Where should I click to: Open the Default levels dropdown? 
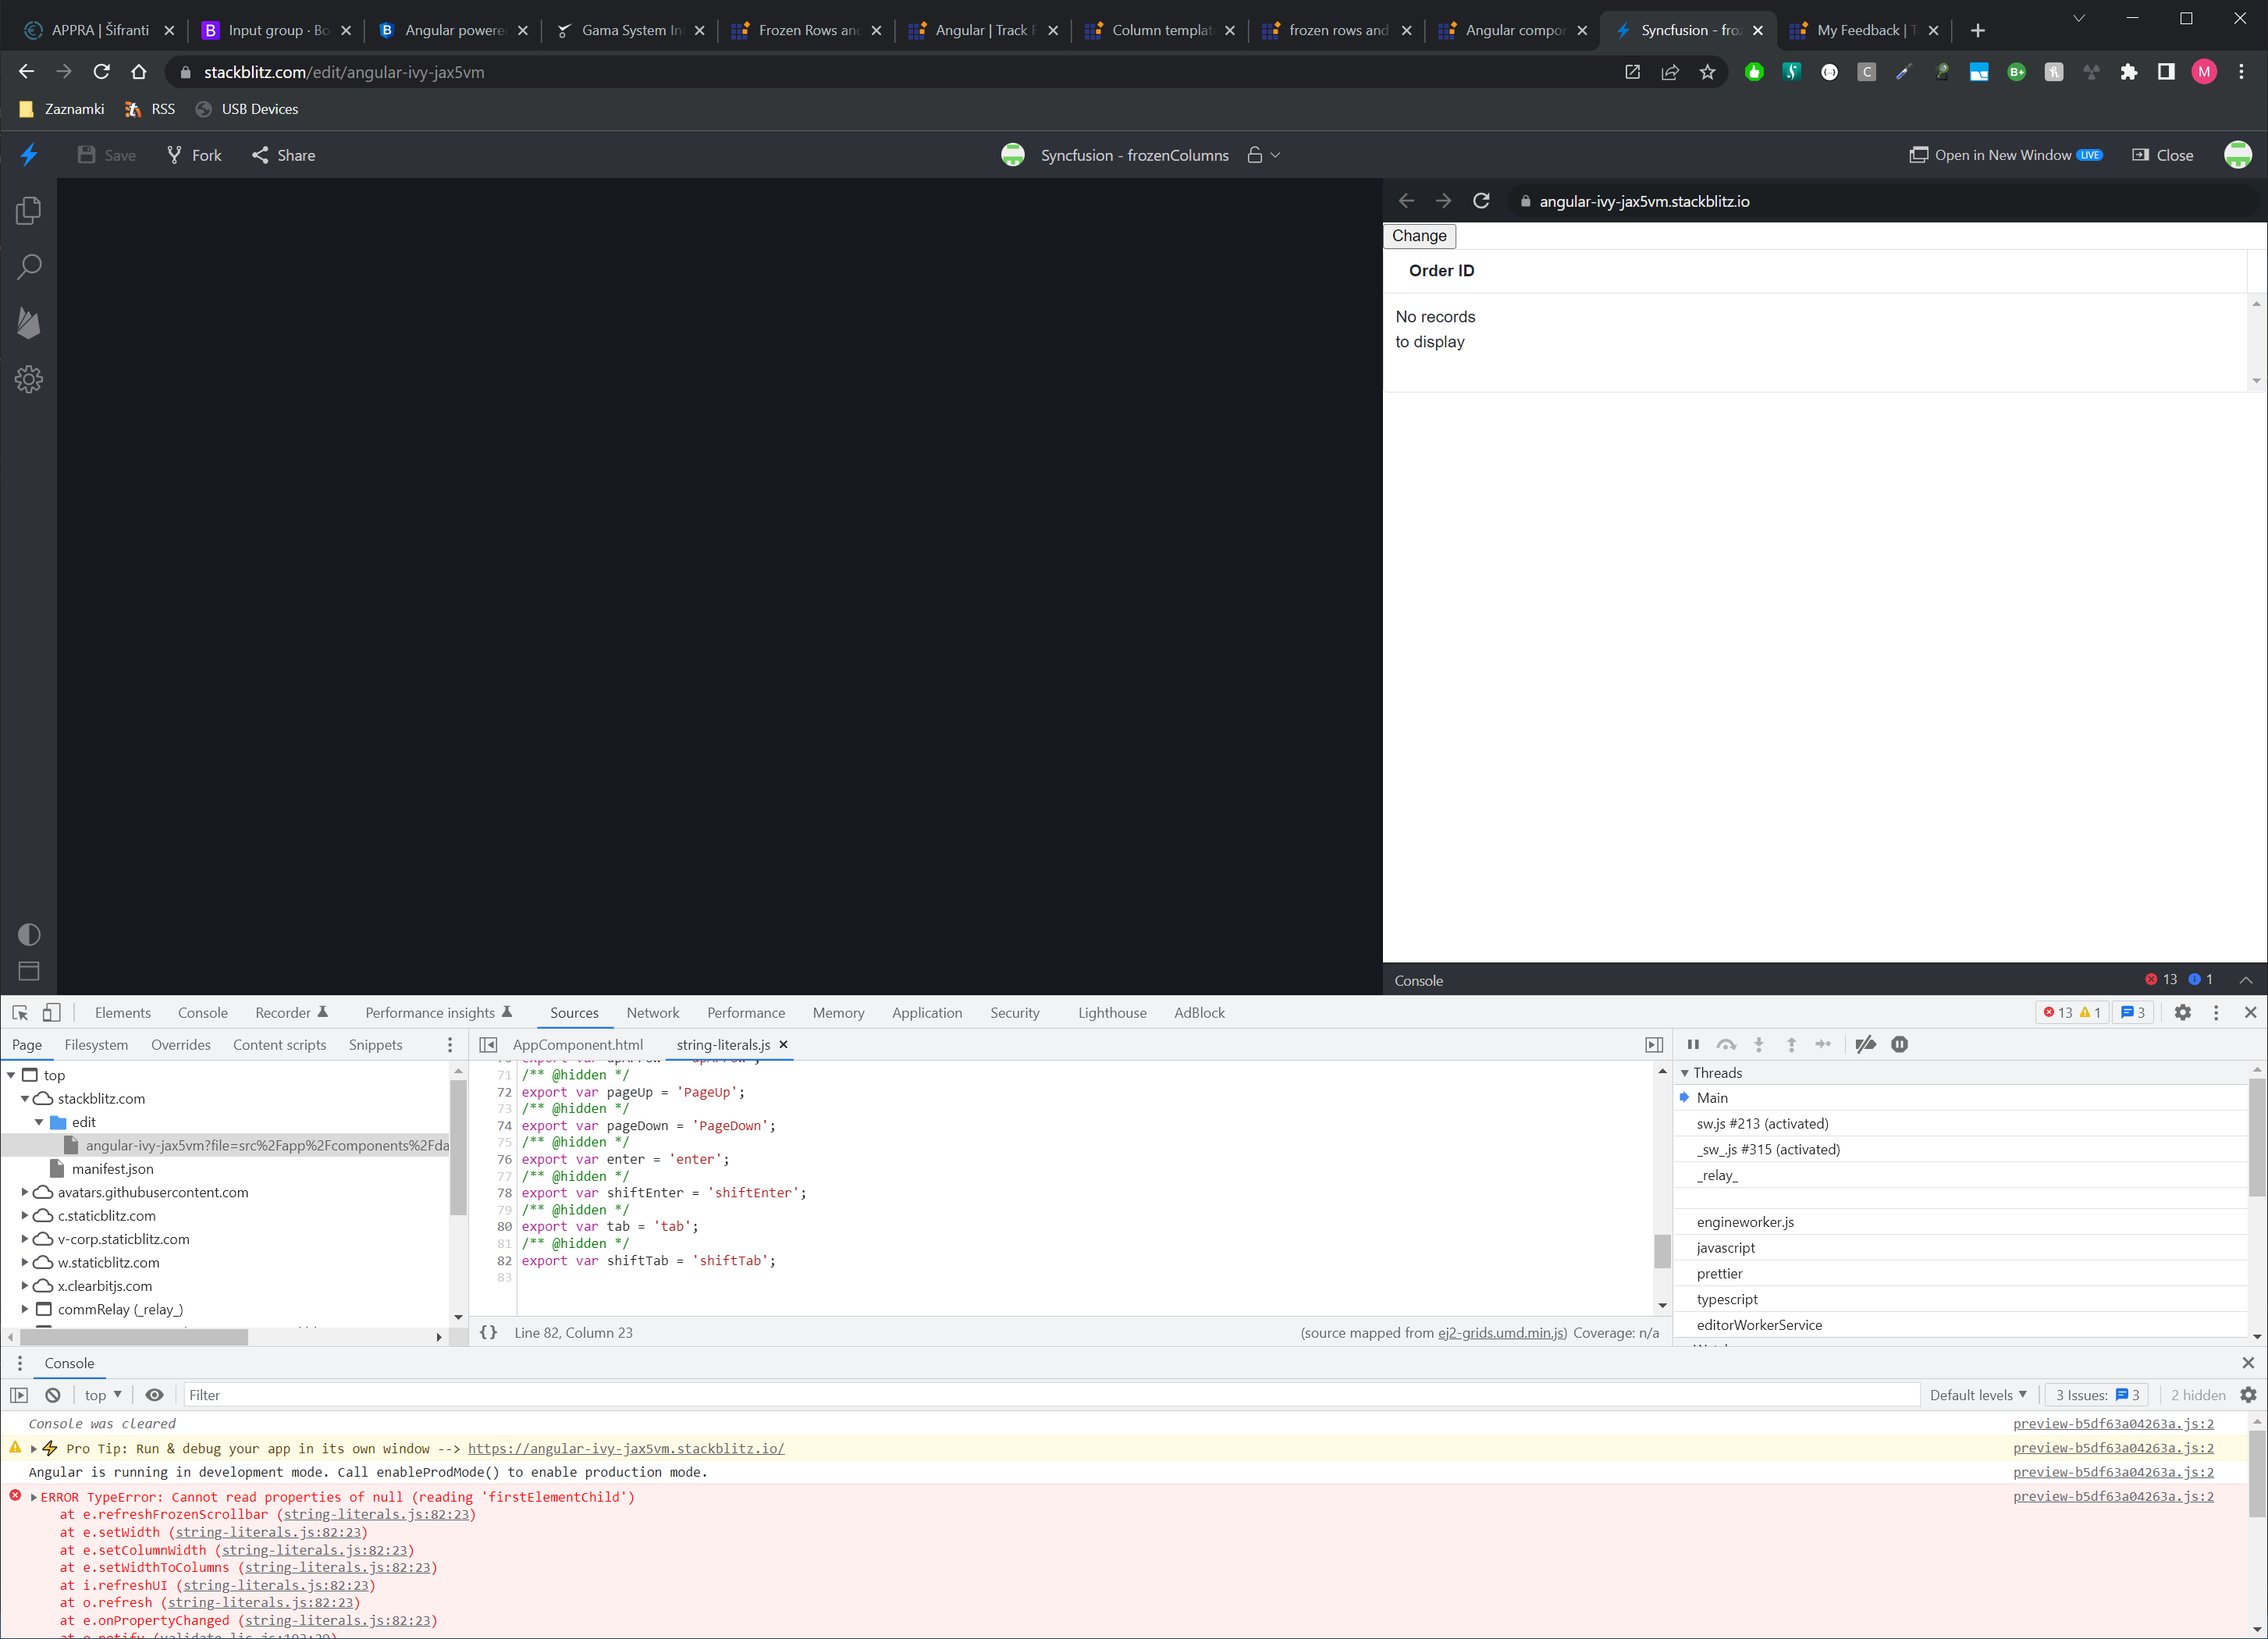[1977, 1395]
